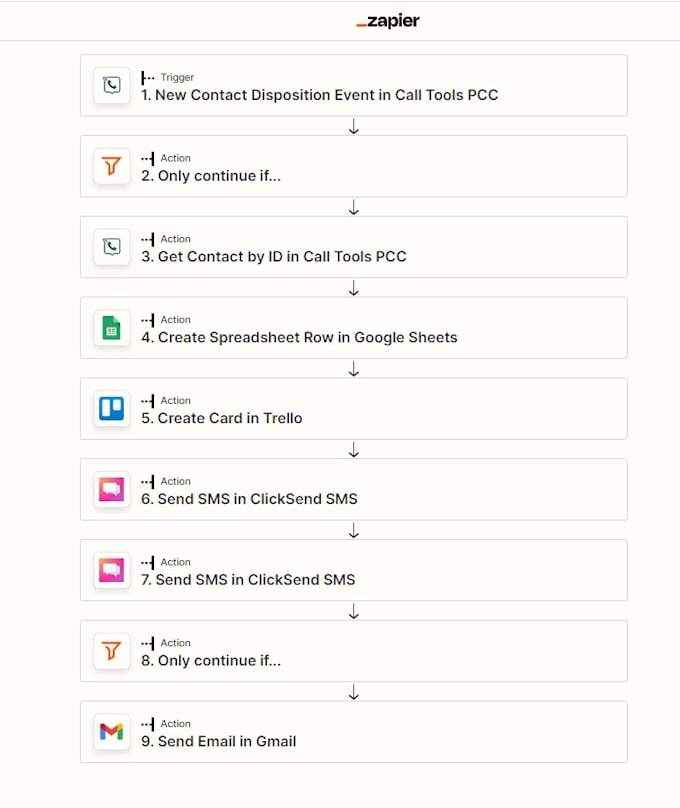Select the ClickSend SMS icon on step 7
The height and width of the screenshot is (808, 680).
point(111,570)
